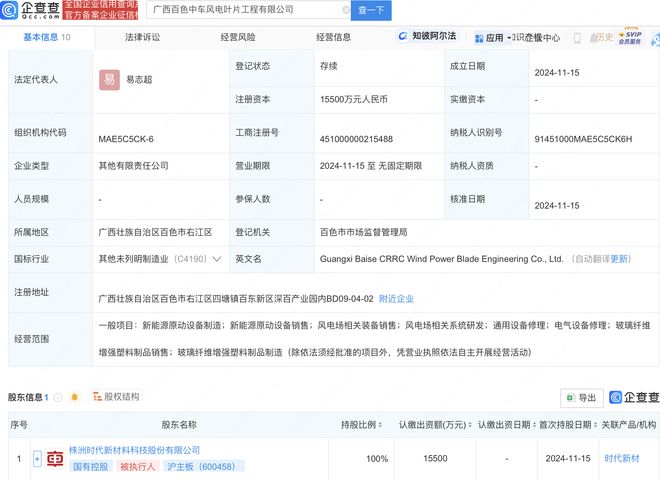Click the CRRC logo of shareholder row
Image resolution: width=660 pixels, height=480 pixels.
click(55, 459)
